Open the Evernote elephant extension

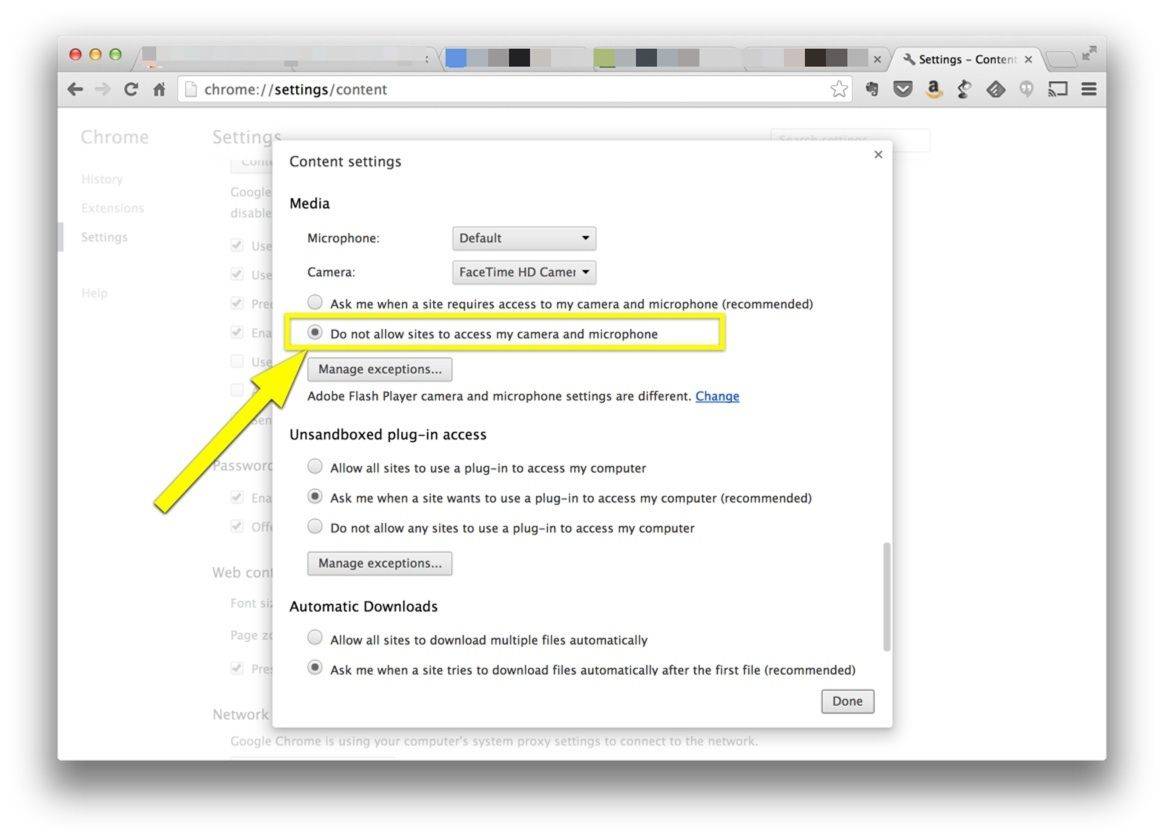[872, 89]
